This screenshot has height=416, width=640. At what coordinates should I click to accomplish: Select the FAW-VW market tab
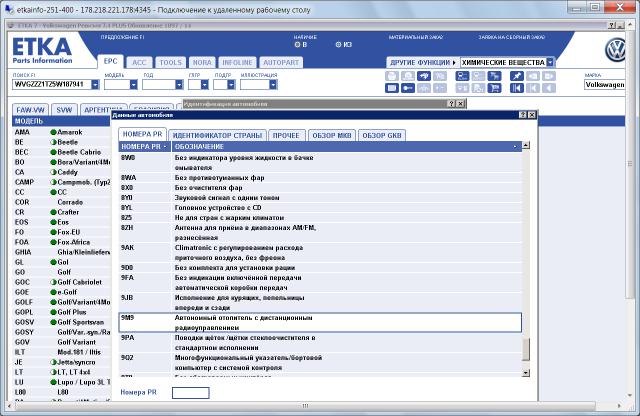click(30, 110)
